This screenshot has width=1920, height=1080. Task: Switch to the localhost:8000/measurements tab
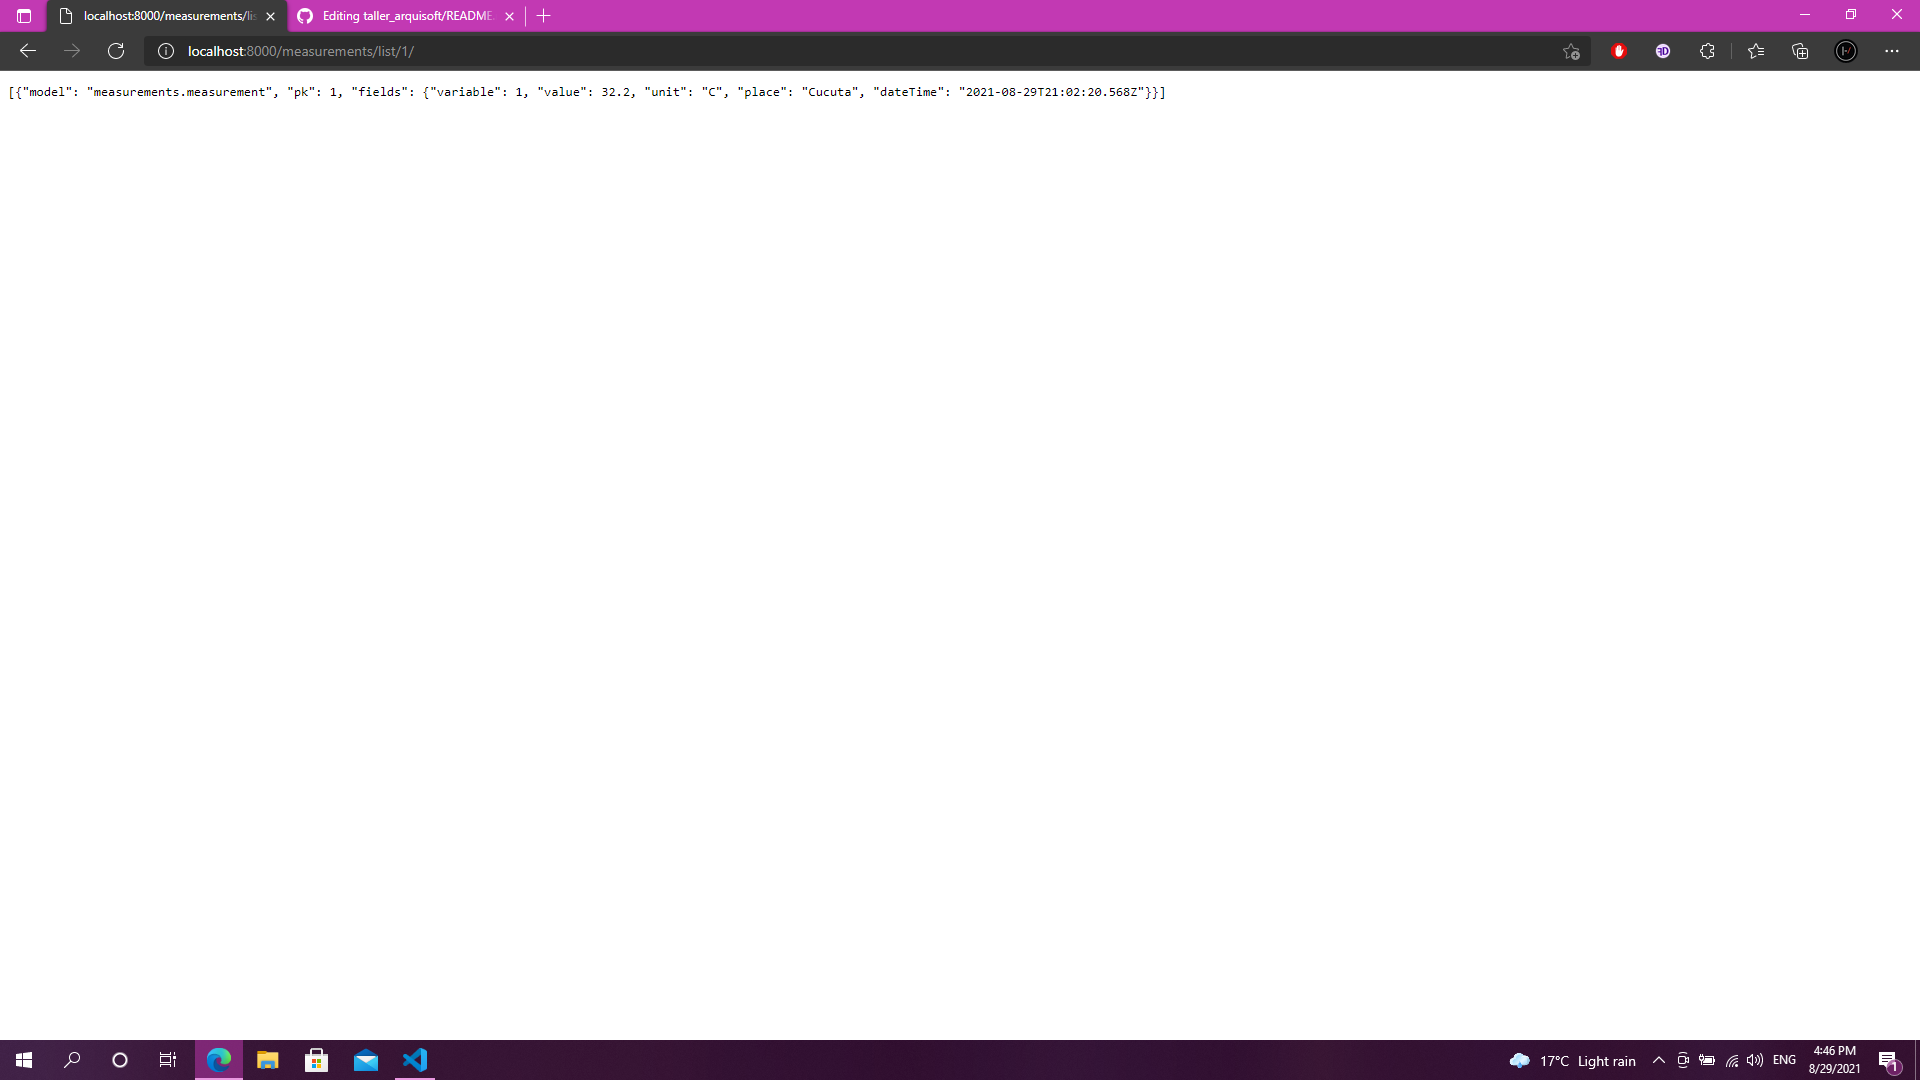167,16
